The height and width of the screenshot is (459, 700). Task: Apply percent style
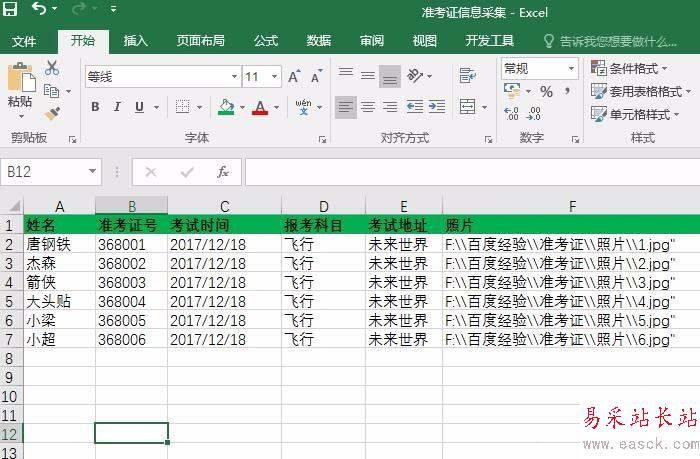tap(546, 92)
